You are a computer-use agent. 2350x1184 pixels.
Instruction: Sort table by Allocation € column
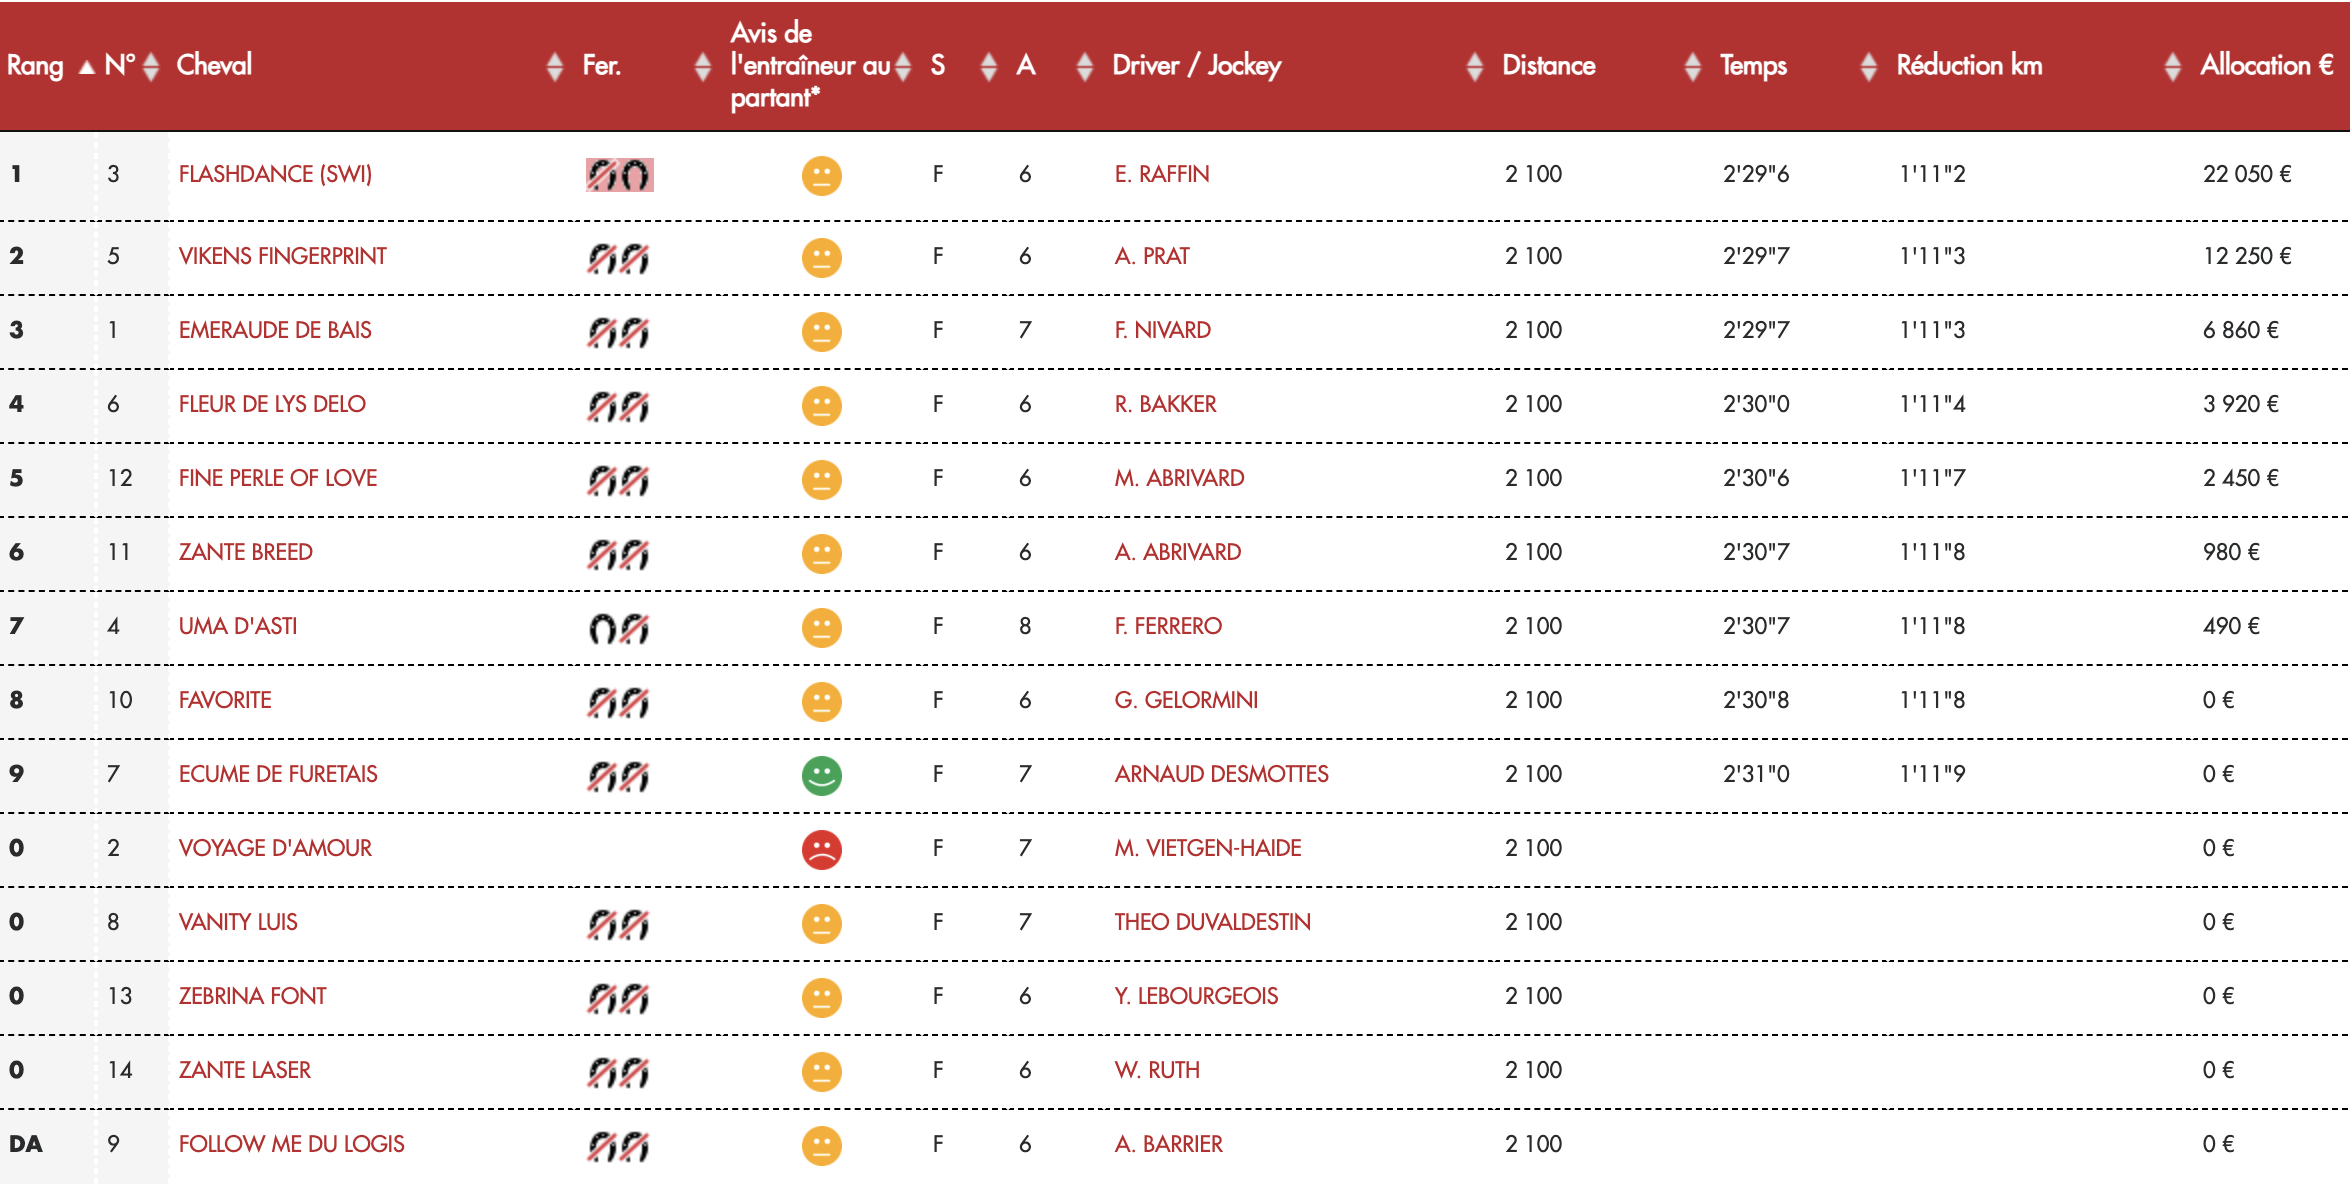click(2267, 66)
